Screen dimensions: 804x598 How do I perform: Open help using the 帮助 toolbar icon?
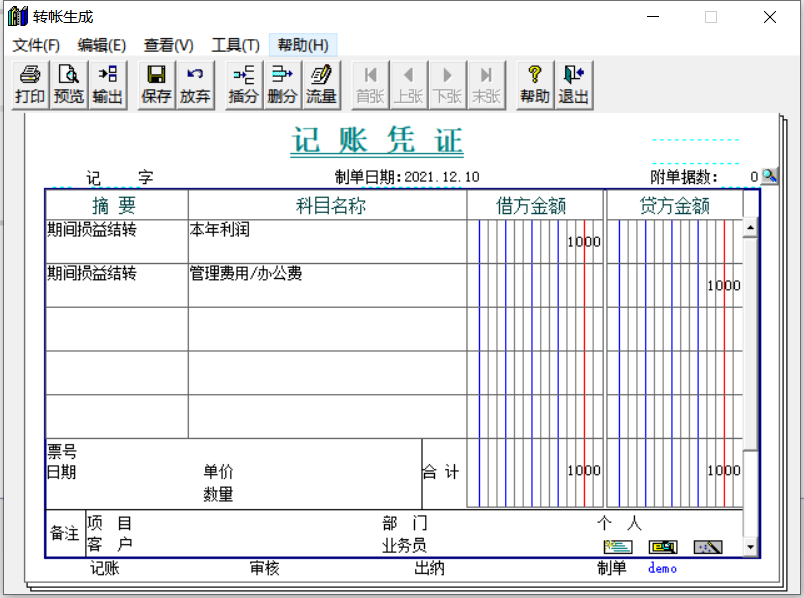534,84
